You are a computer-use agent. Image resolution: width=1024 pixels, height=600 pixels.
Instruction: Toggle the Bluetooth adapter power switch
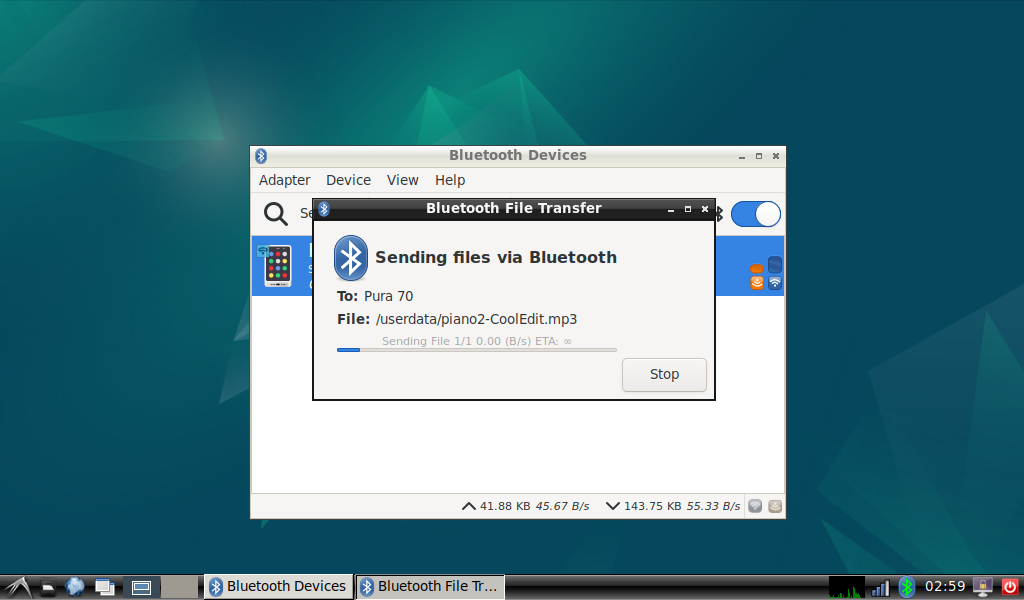point(756,214)
